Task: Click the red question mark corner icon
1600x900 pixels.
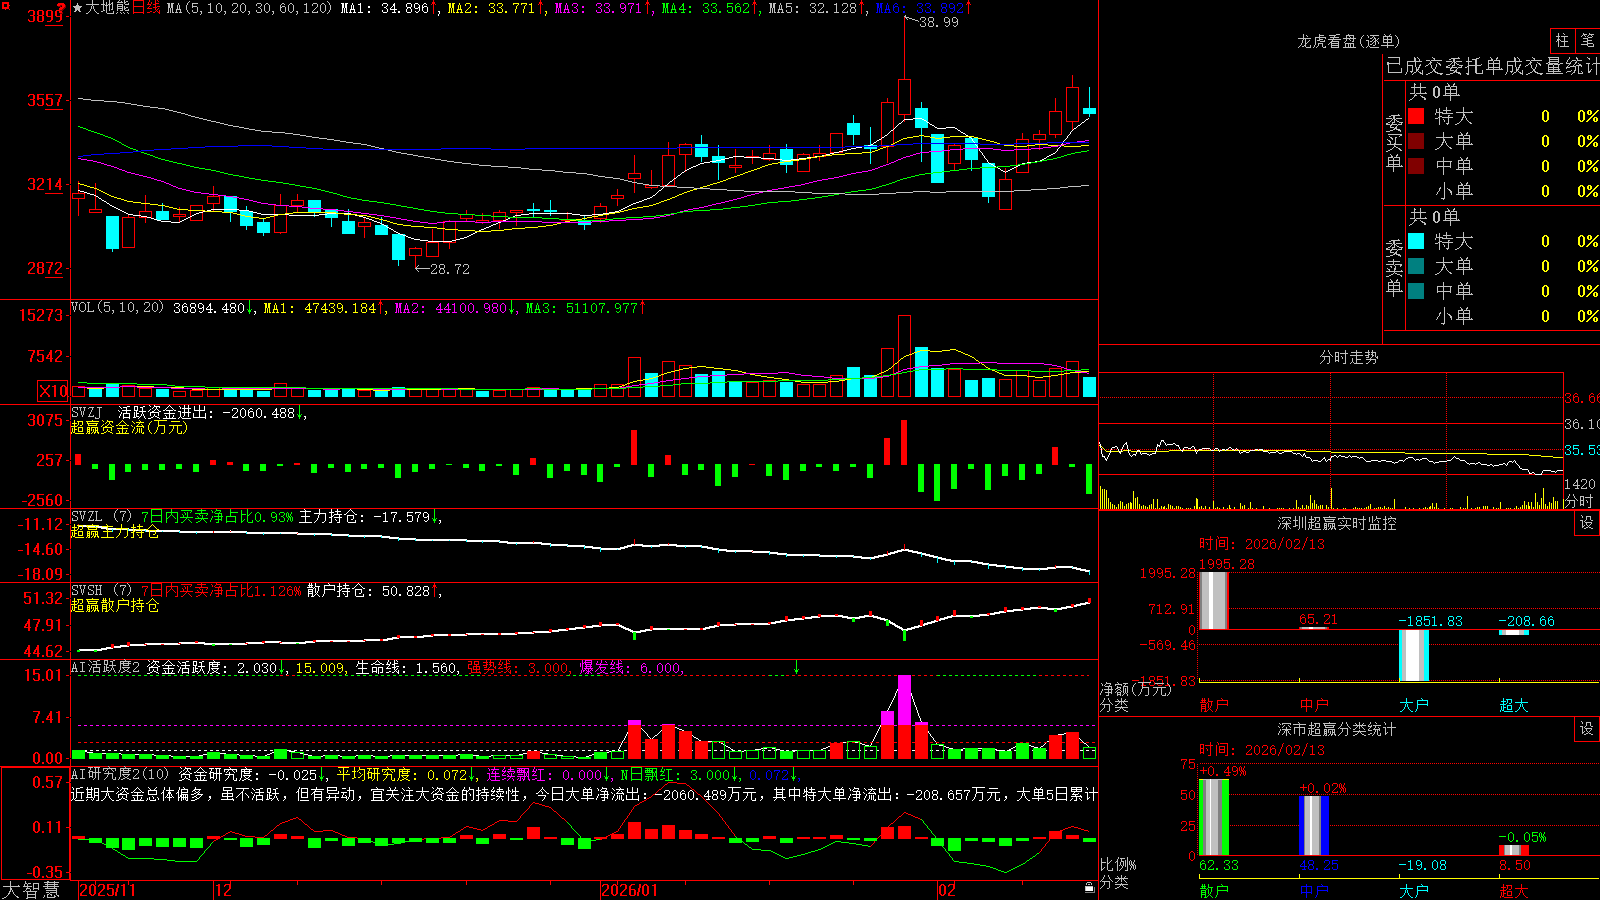Action: point(61,7)
